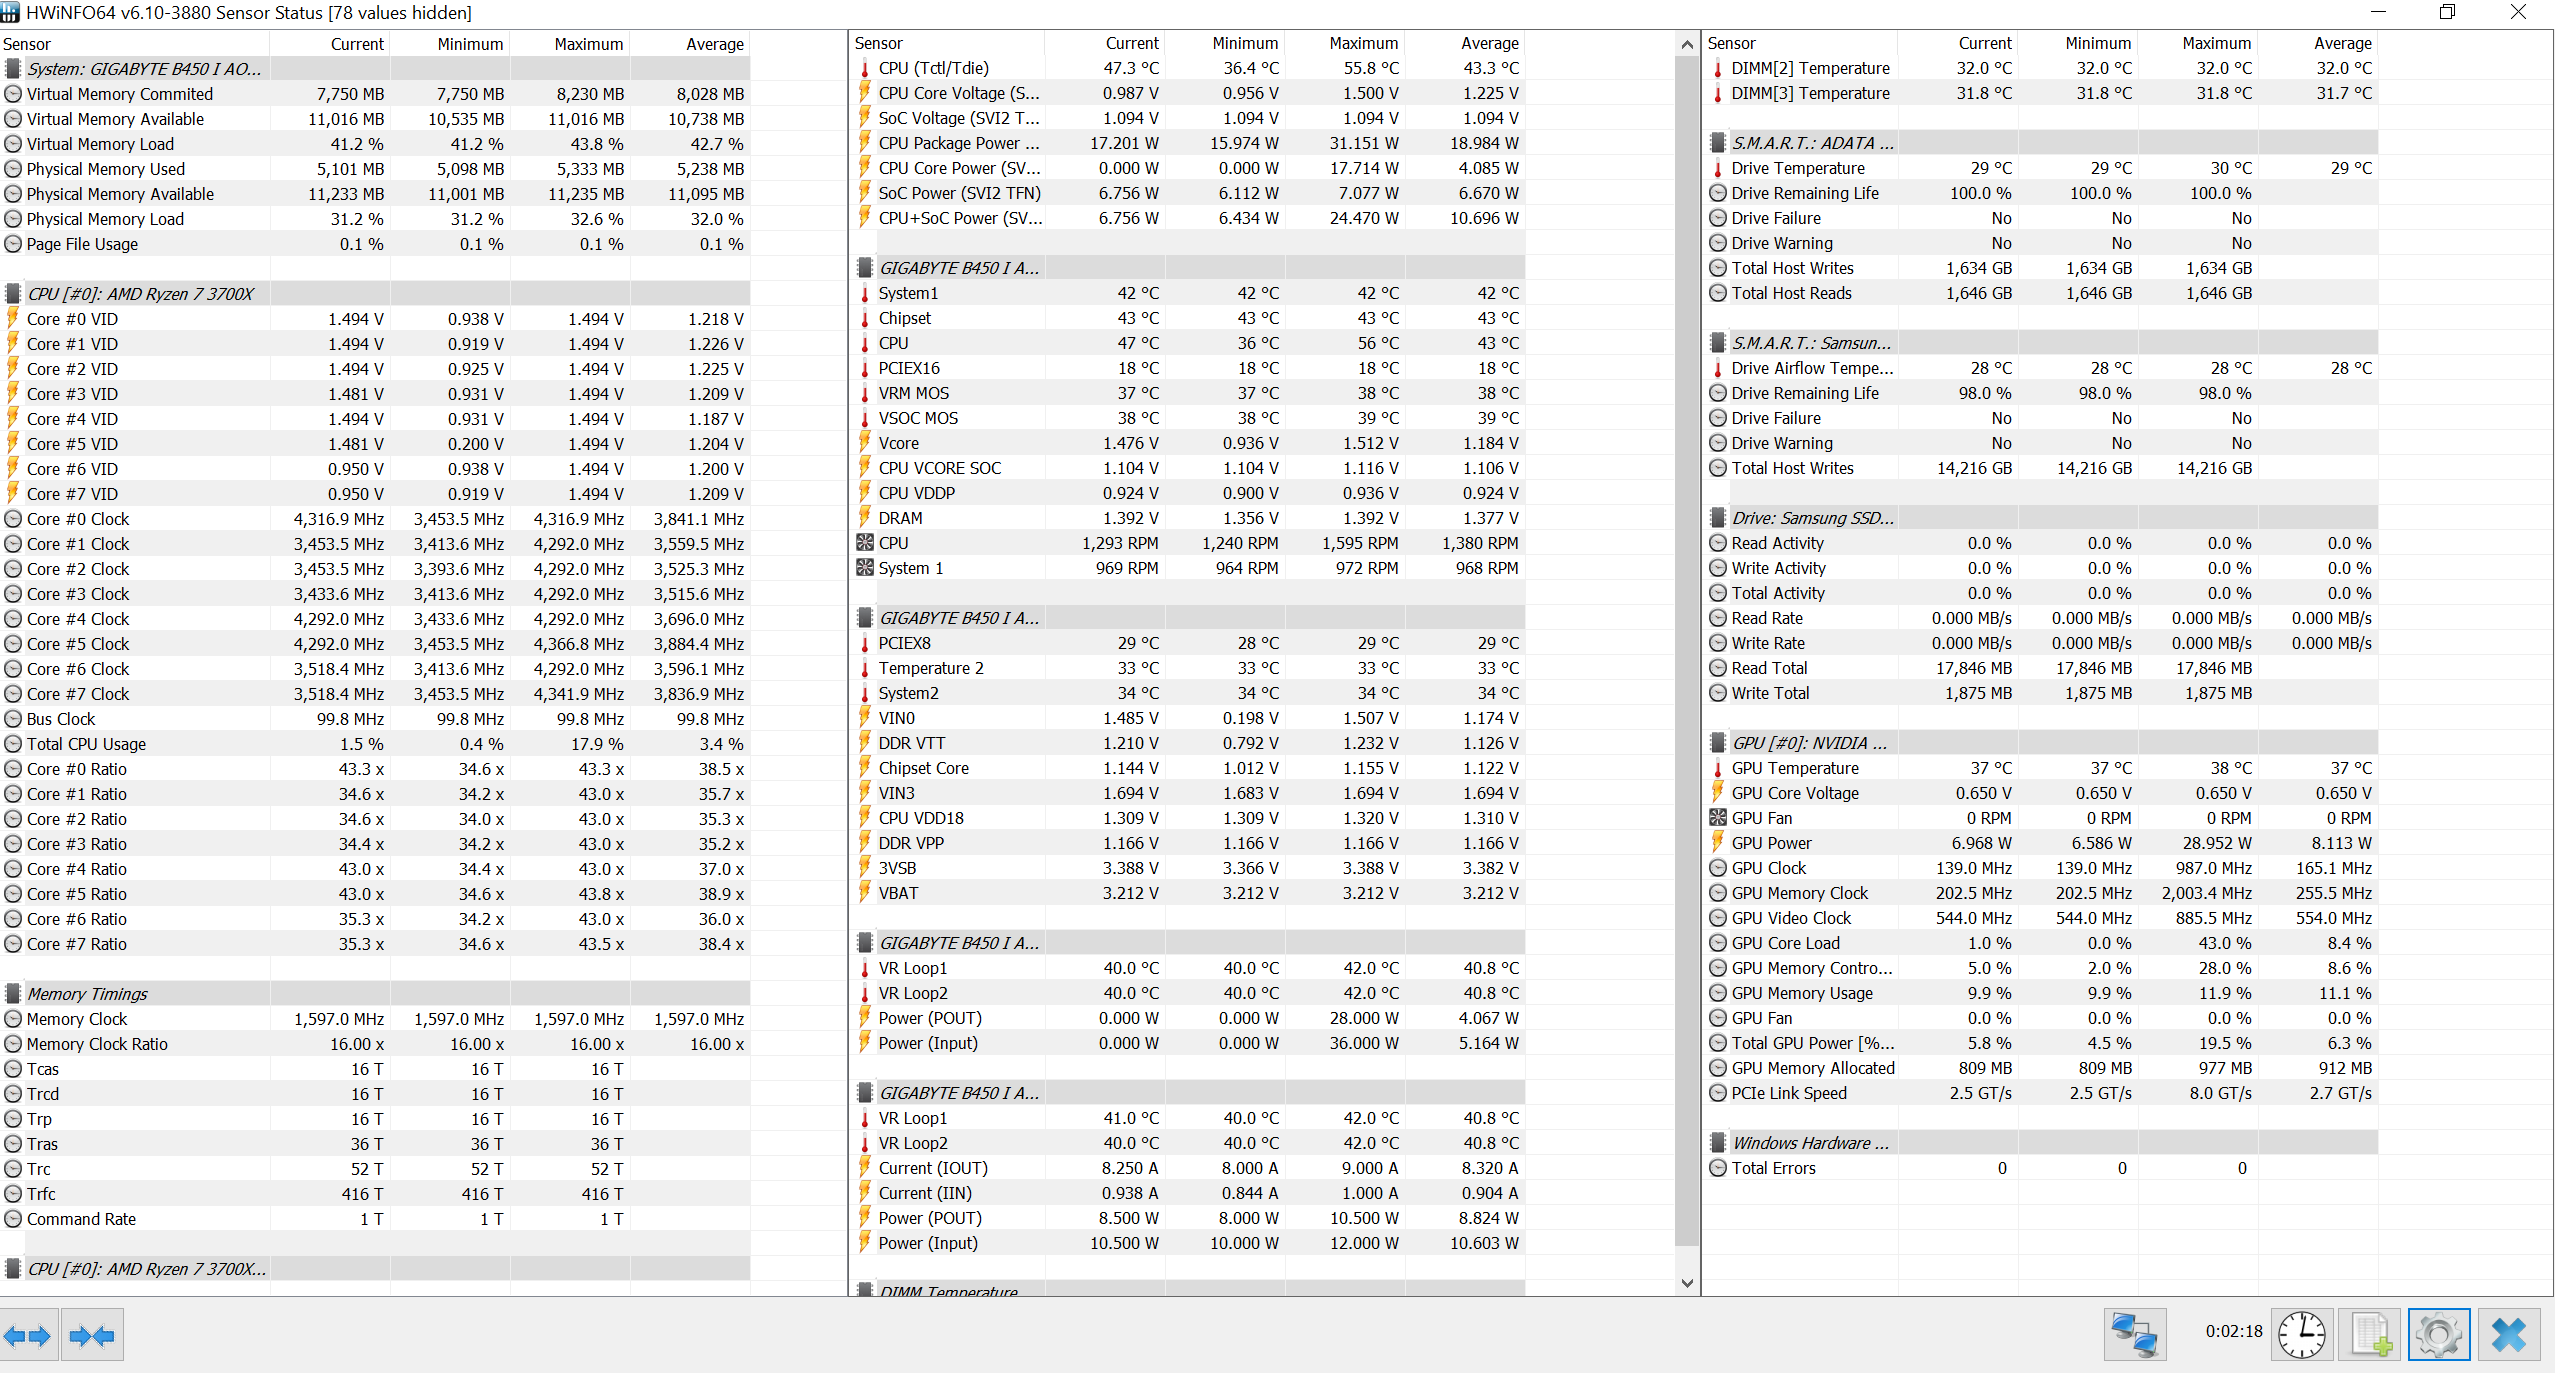Select the S.M.A.R.T.: Samsun... section header

point(2042,343)
